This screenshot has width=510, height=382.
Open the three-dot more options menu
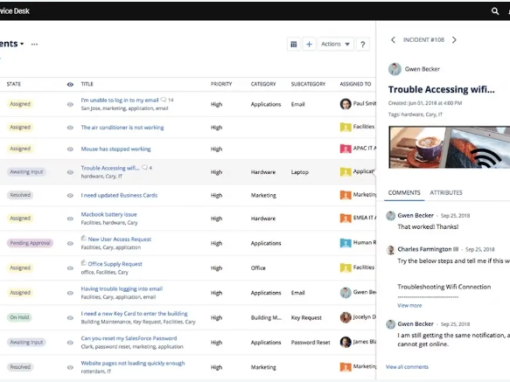34,44
